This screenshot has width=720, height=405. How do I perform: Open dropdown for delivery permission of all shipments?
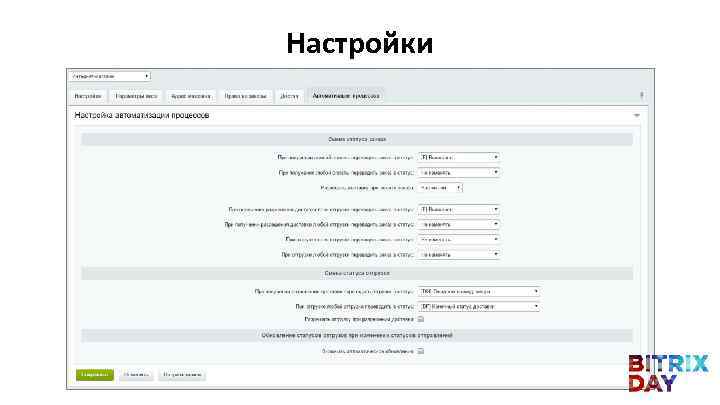point(458,209)
